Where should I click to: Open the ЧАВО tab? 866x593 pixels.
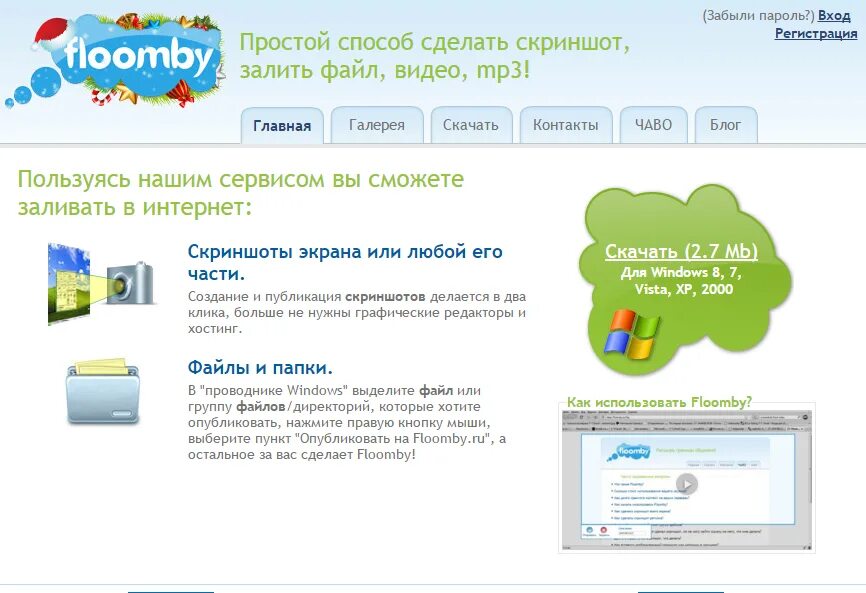(653, 125)
